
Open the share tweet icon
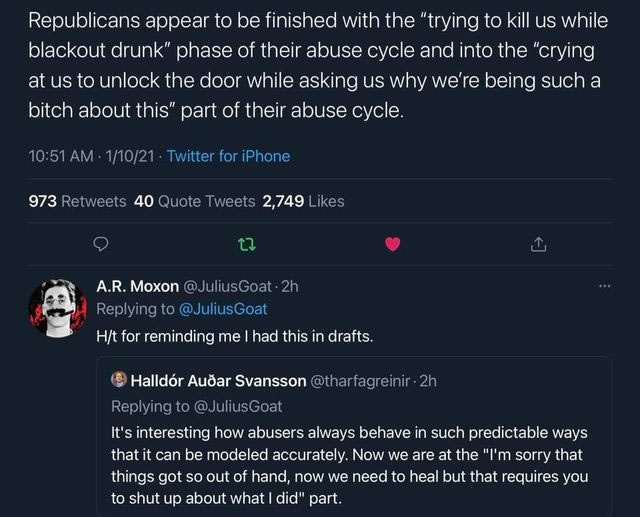(538, 243)
